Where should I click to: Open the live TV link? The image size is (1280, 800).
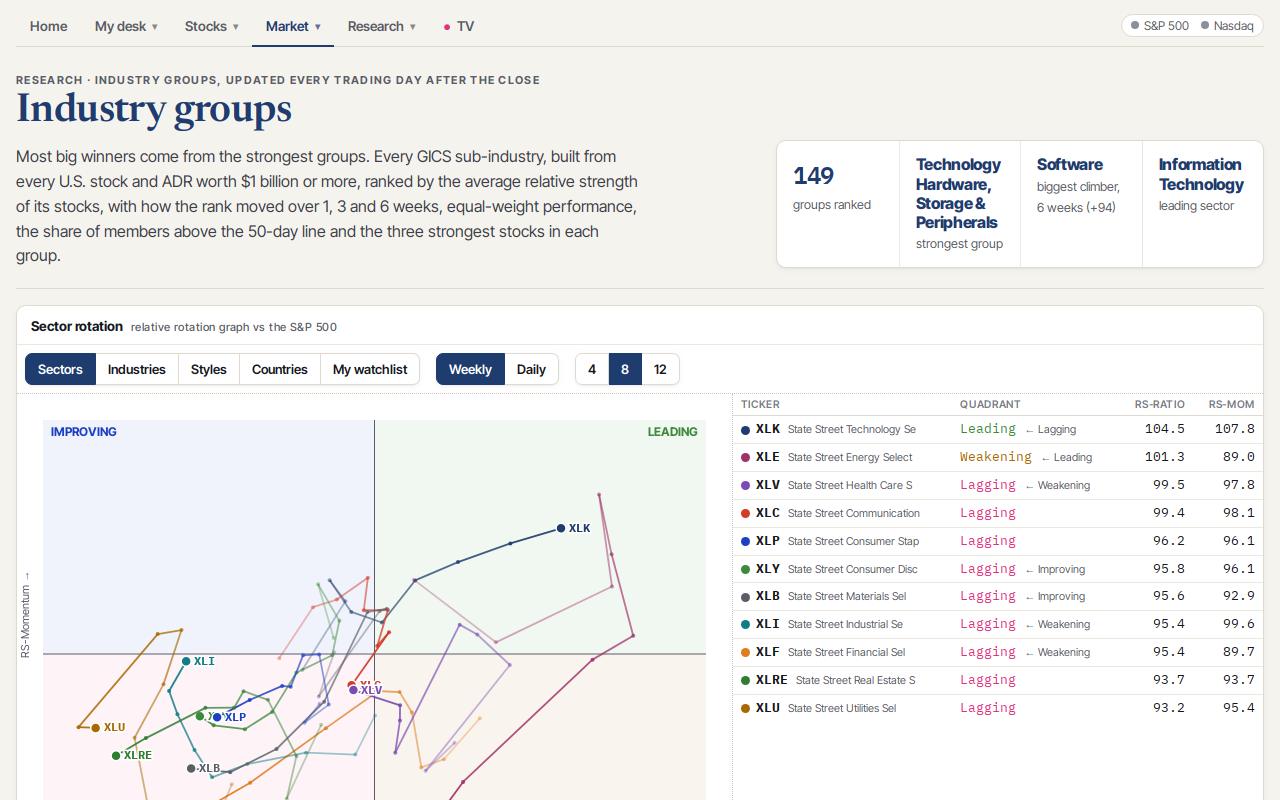click(459, 26)
